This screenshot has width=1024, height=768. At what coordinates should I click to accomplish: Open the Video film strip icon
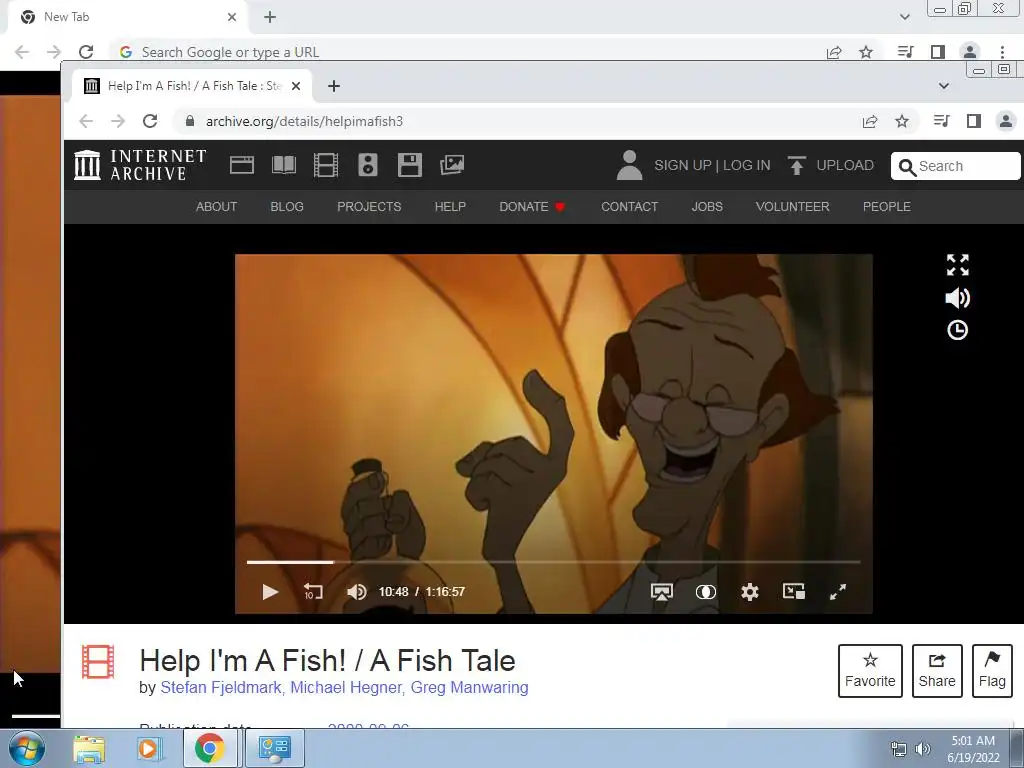[325, 165]
